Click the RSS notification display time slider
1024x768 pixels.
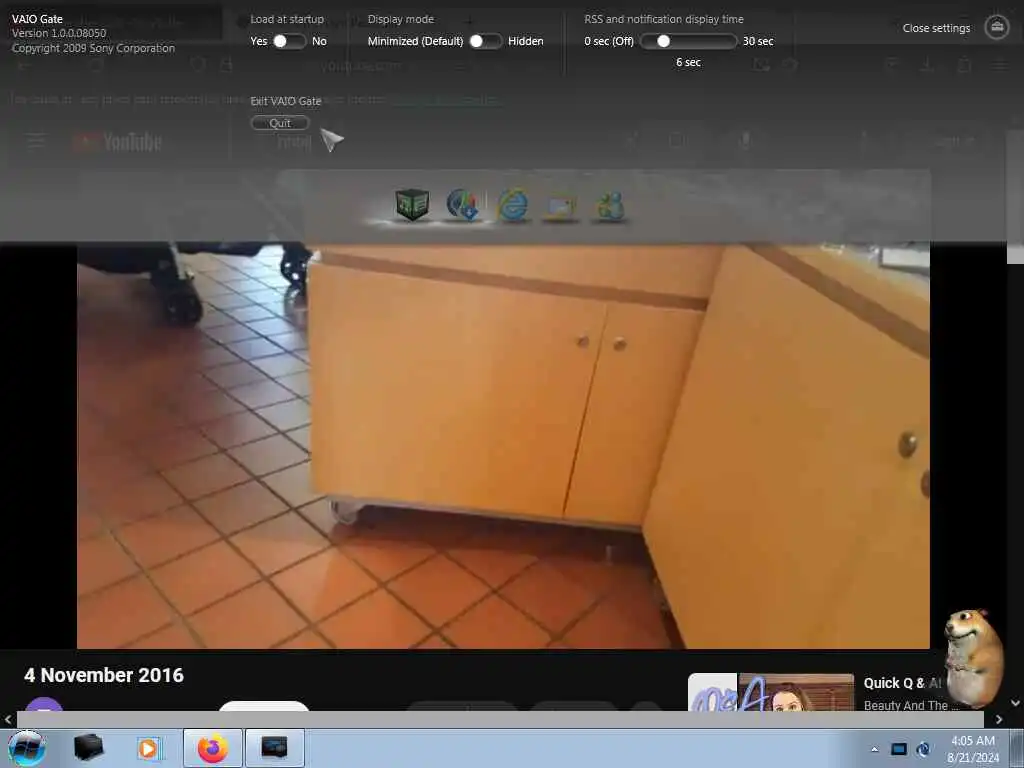688,41
